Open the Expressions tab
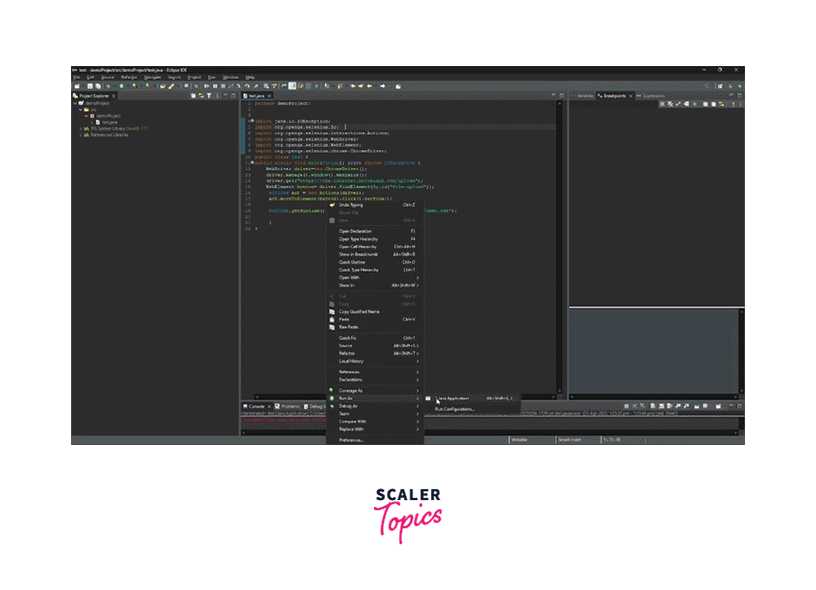 point(652,96)
